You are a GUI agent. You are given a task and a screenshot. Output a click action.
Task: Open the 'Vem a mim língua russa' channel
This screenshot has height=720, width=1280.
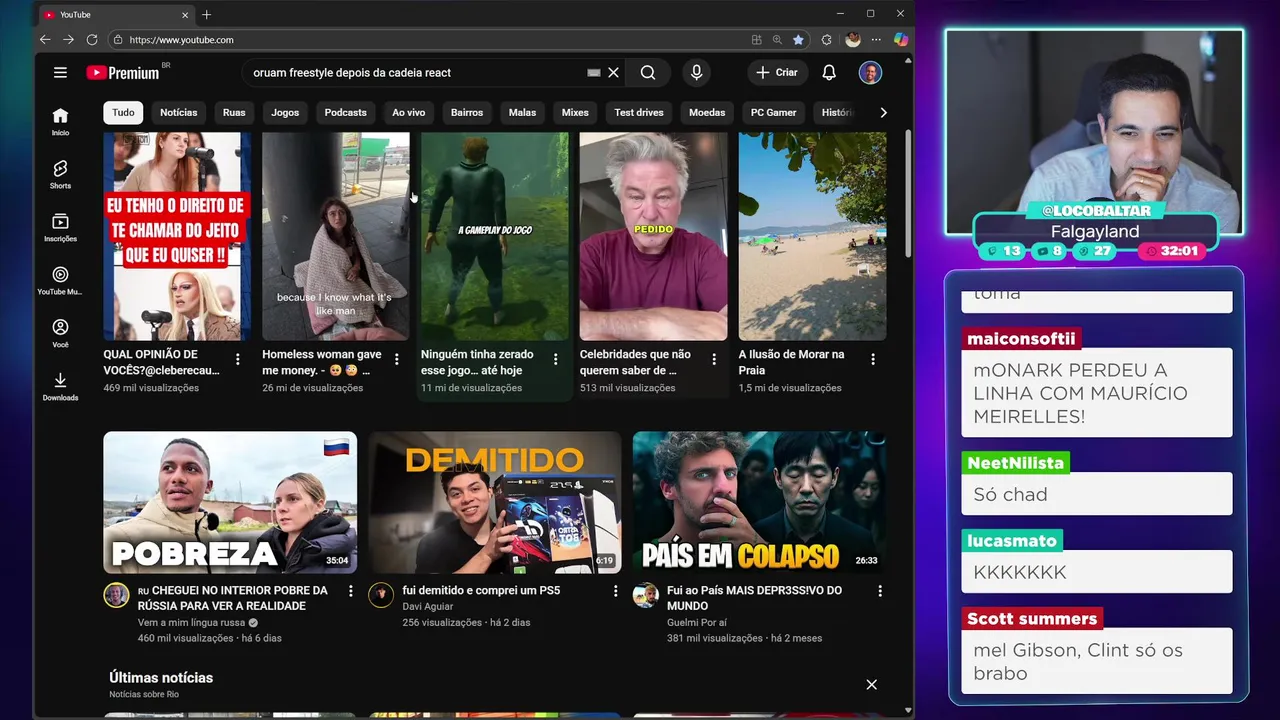(191, 622)
